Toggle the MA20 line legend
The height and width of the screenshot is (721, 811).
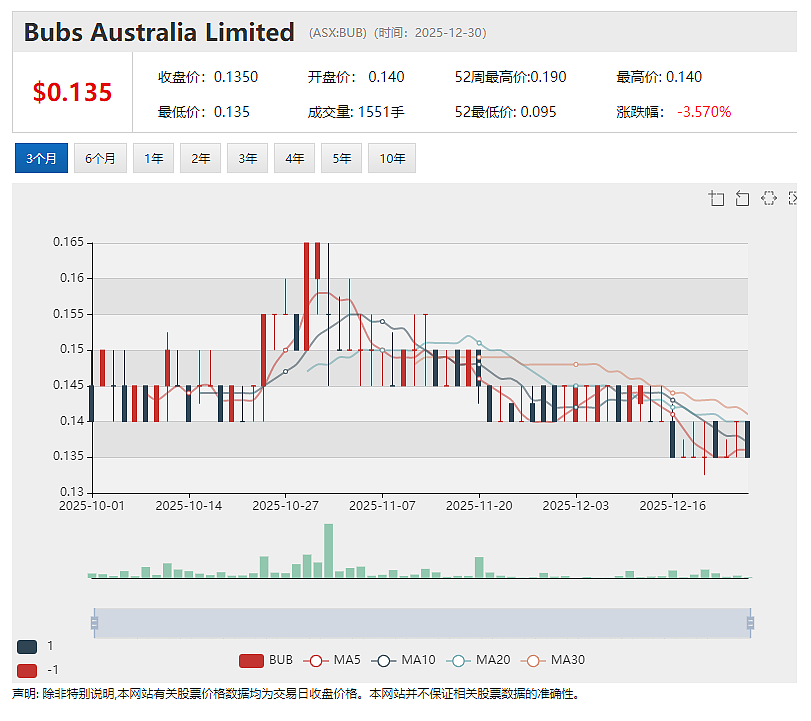tap(478, 660)
